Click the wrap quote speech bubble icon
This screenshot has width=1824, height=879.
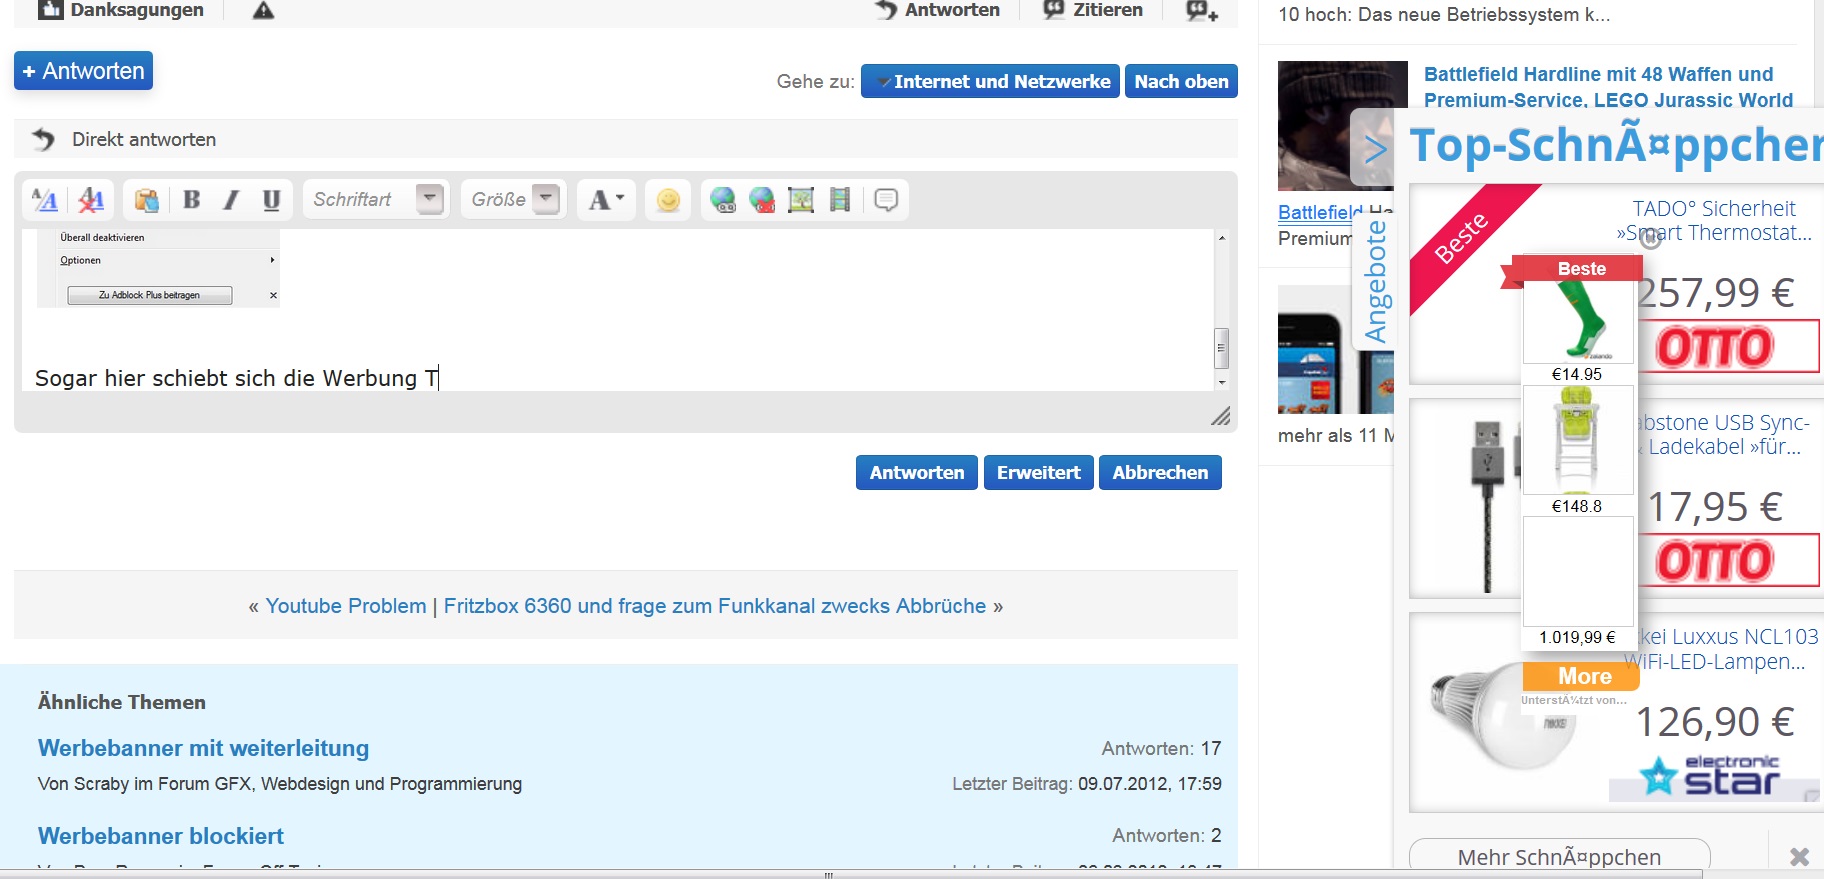coord(886,200)
